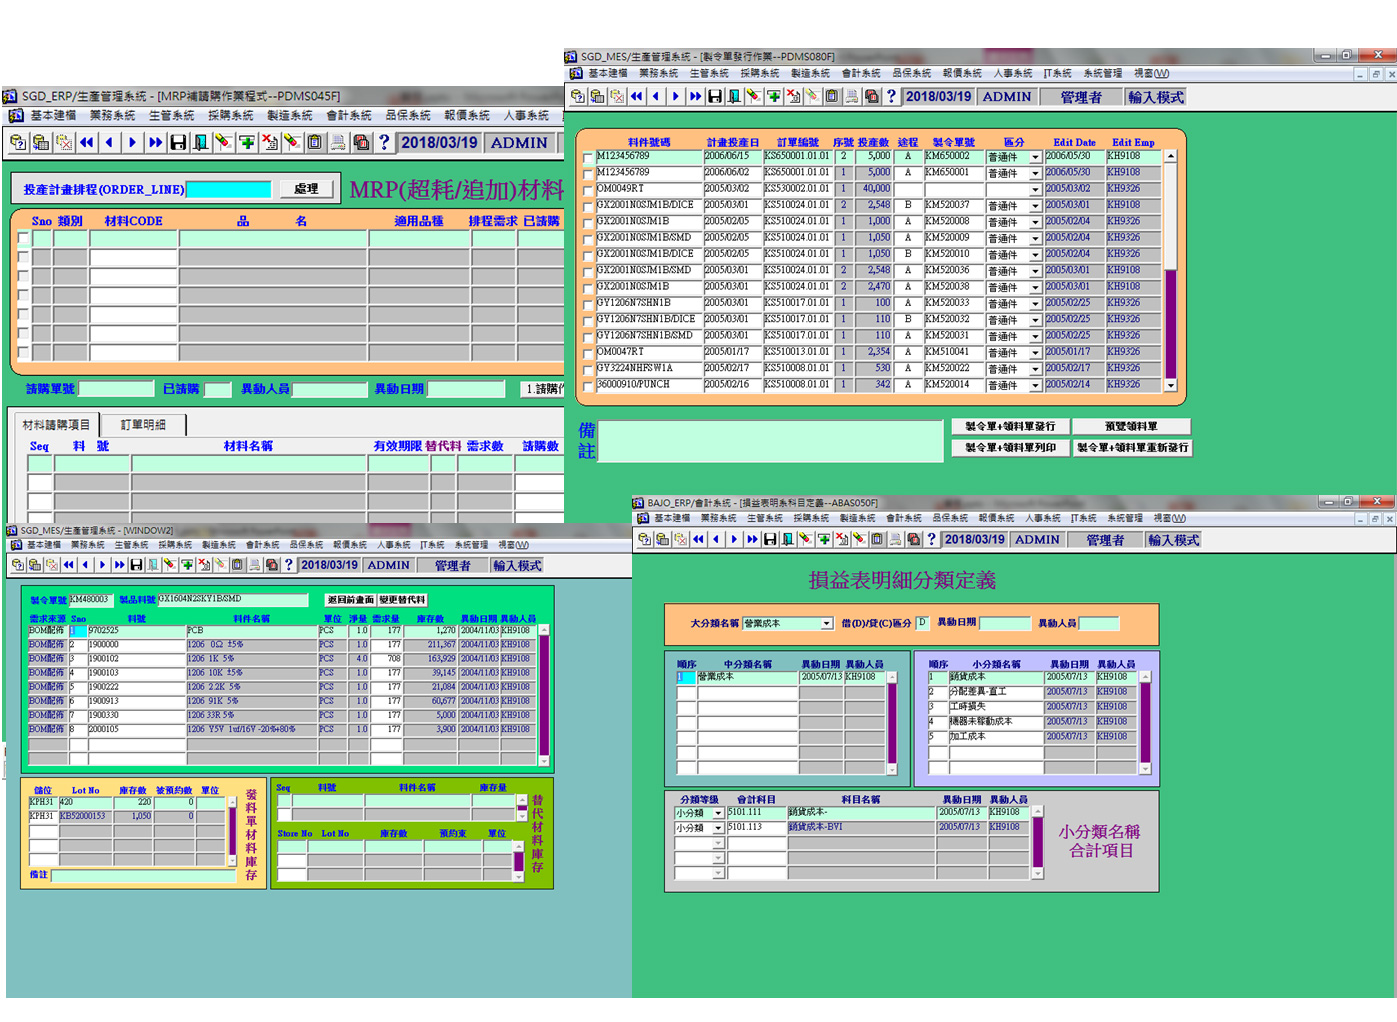Open 區分 dropdown for row KM510041
This screenshot has height=1022, width=1397.
click(1035, 353)
